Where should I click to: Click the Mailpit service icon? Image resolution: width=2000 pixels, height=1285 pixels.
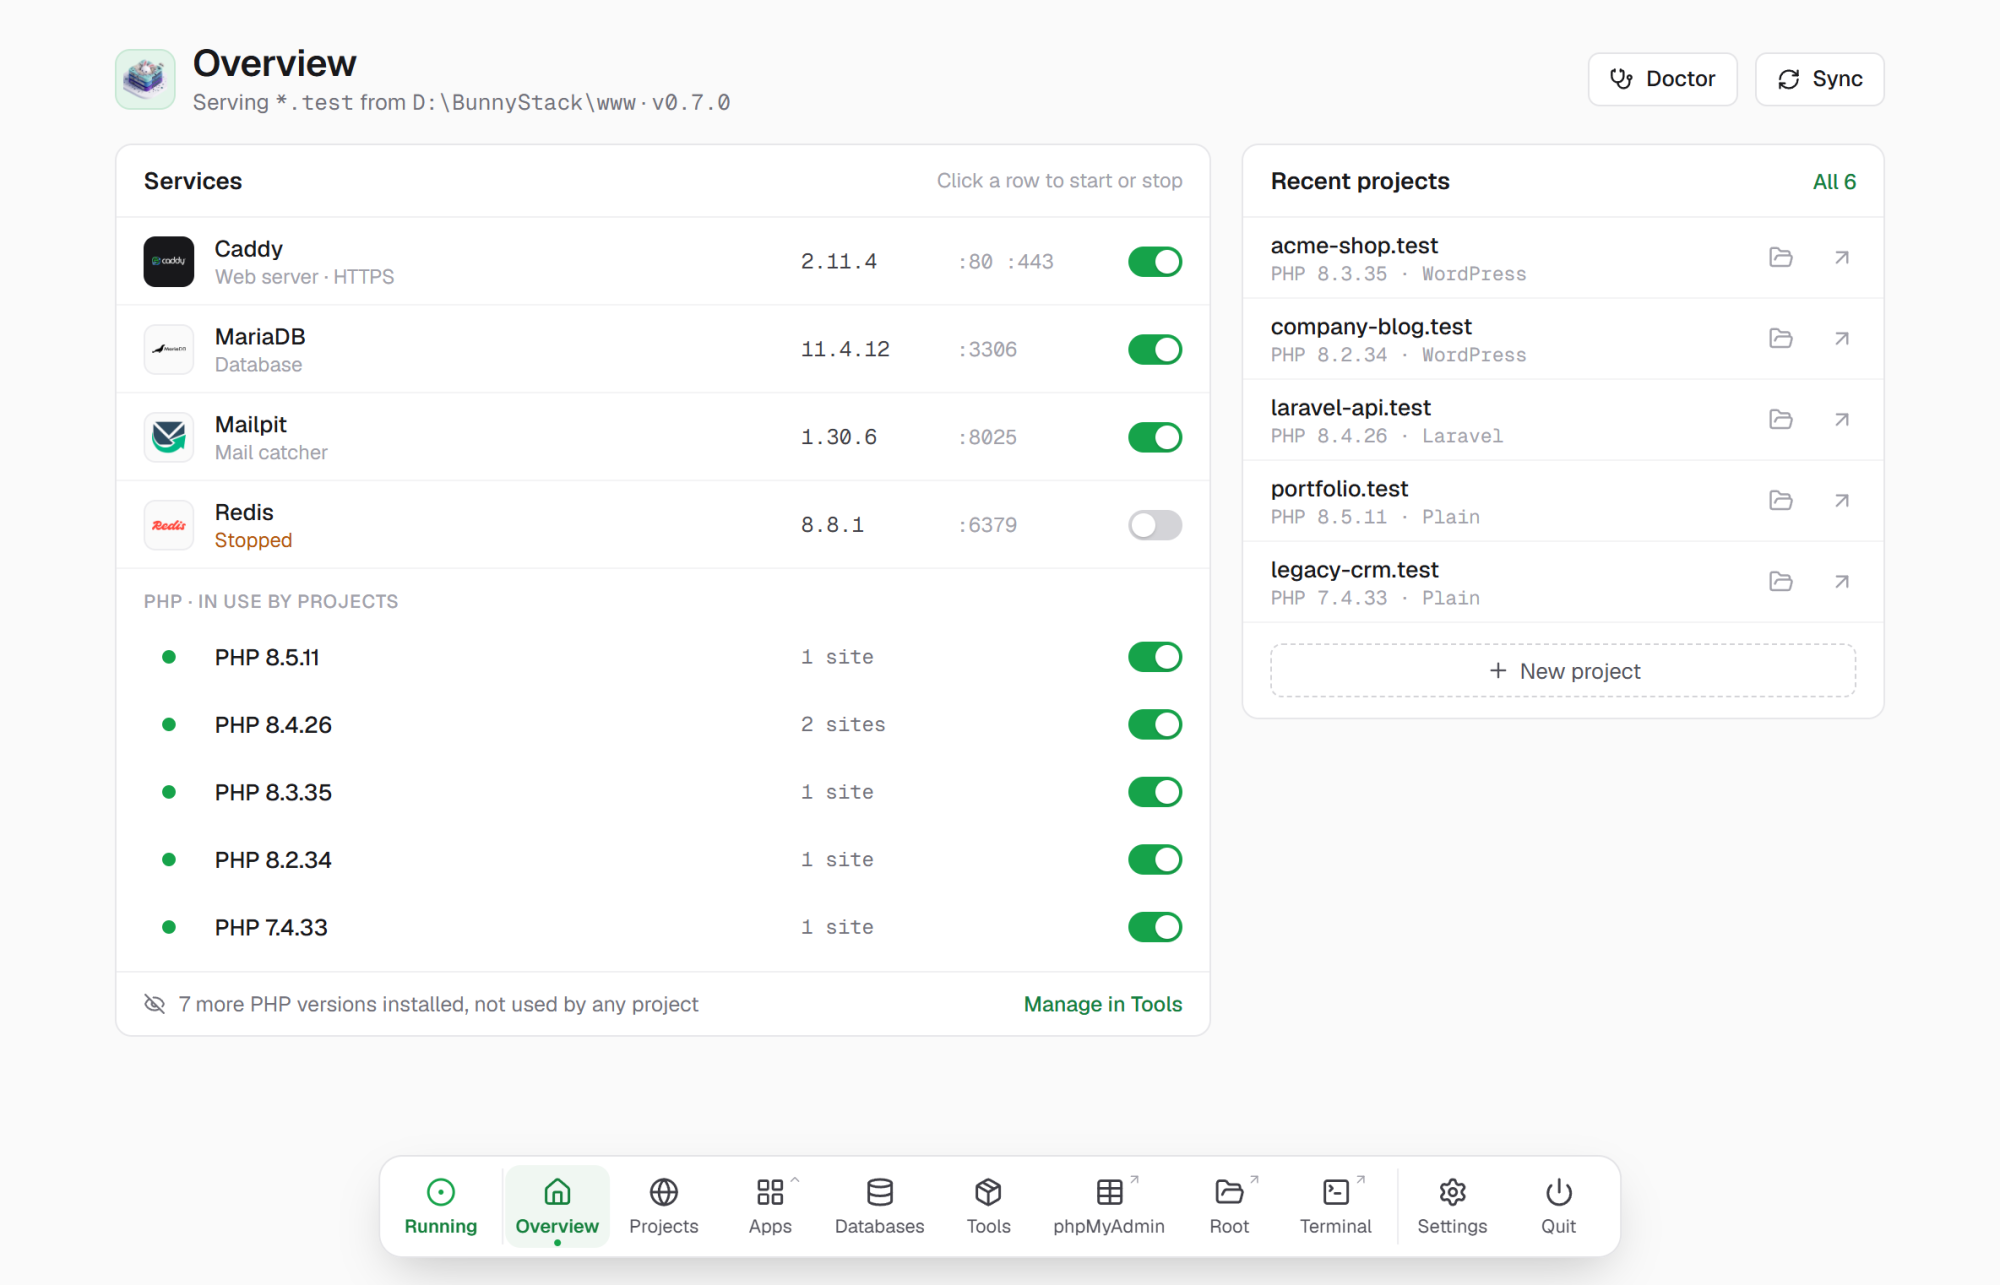[169, 437]
